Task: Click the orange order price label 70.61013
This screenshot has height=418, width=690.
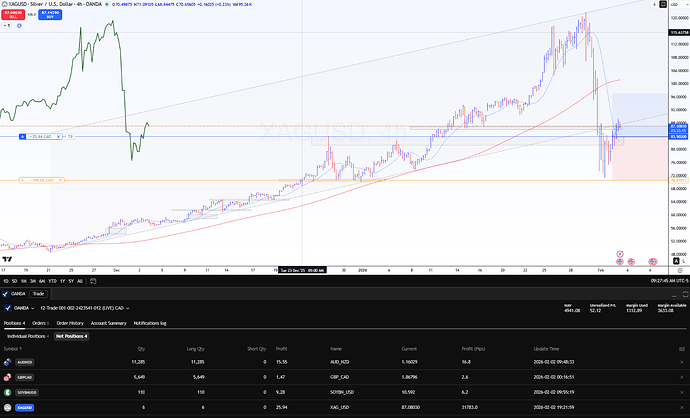Action: click(x=679, y=180)
